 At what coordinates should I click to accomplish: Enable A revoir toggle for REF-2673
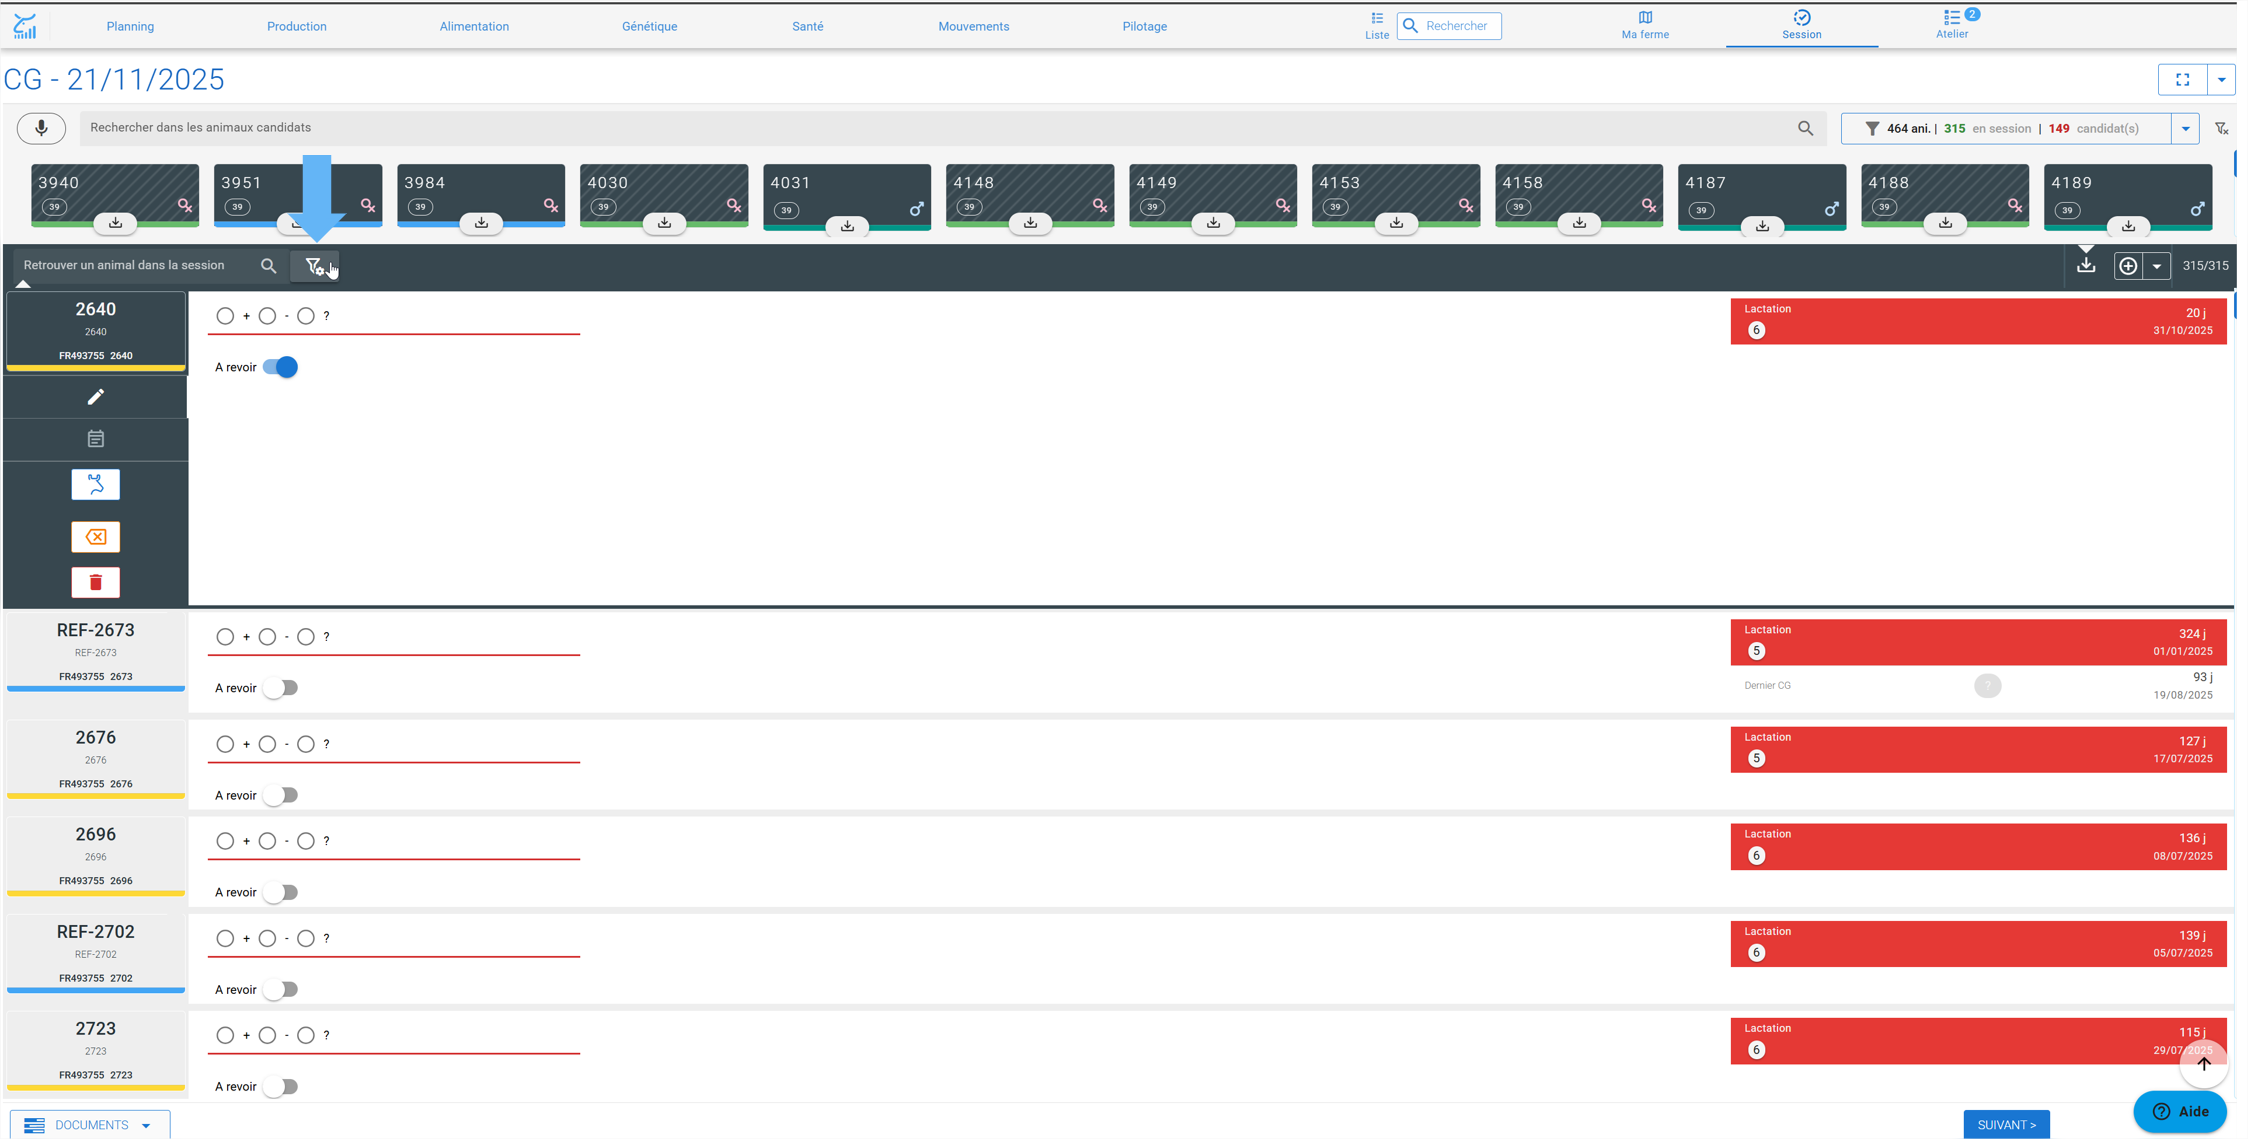pyautogui.click(x=280, y=688)
